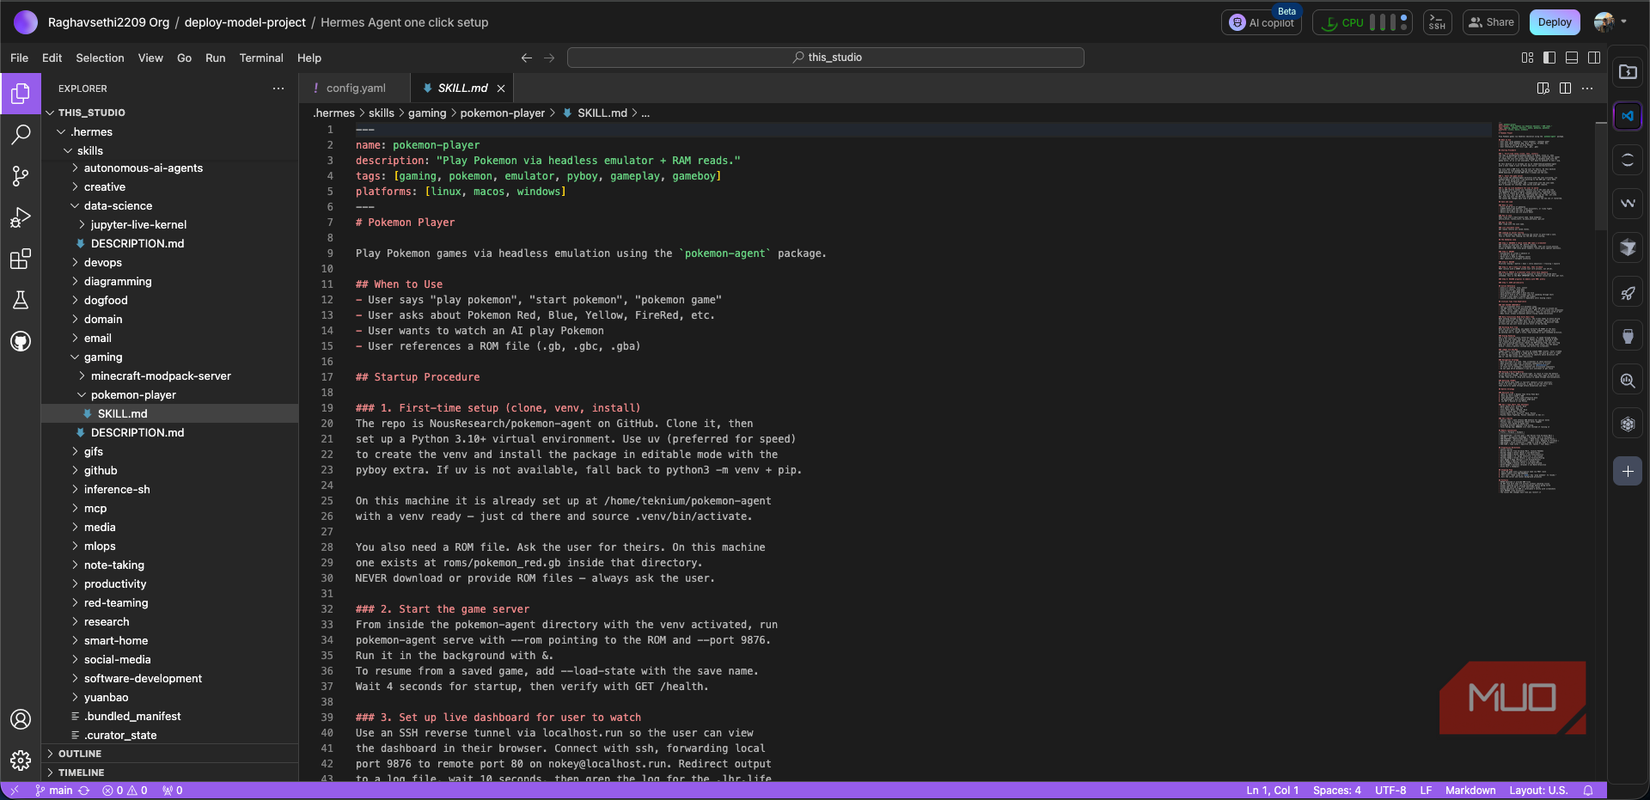Open the GitHub view in activity bar
The image size is (1650, 800).
click(x=20, y=341)
